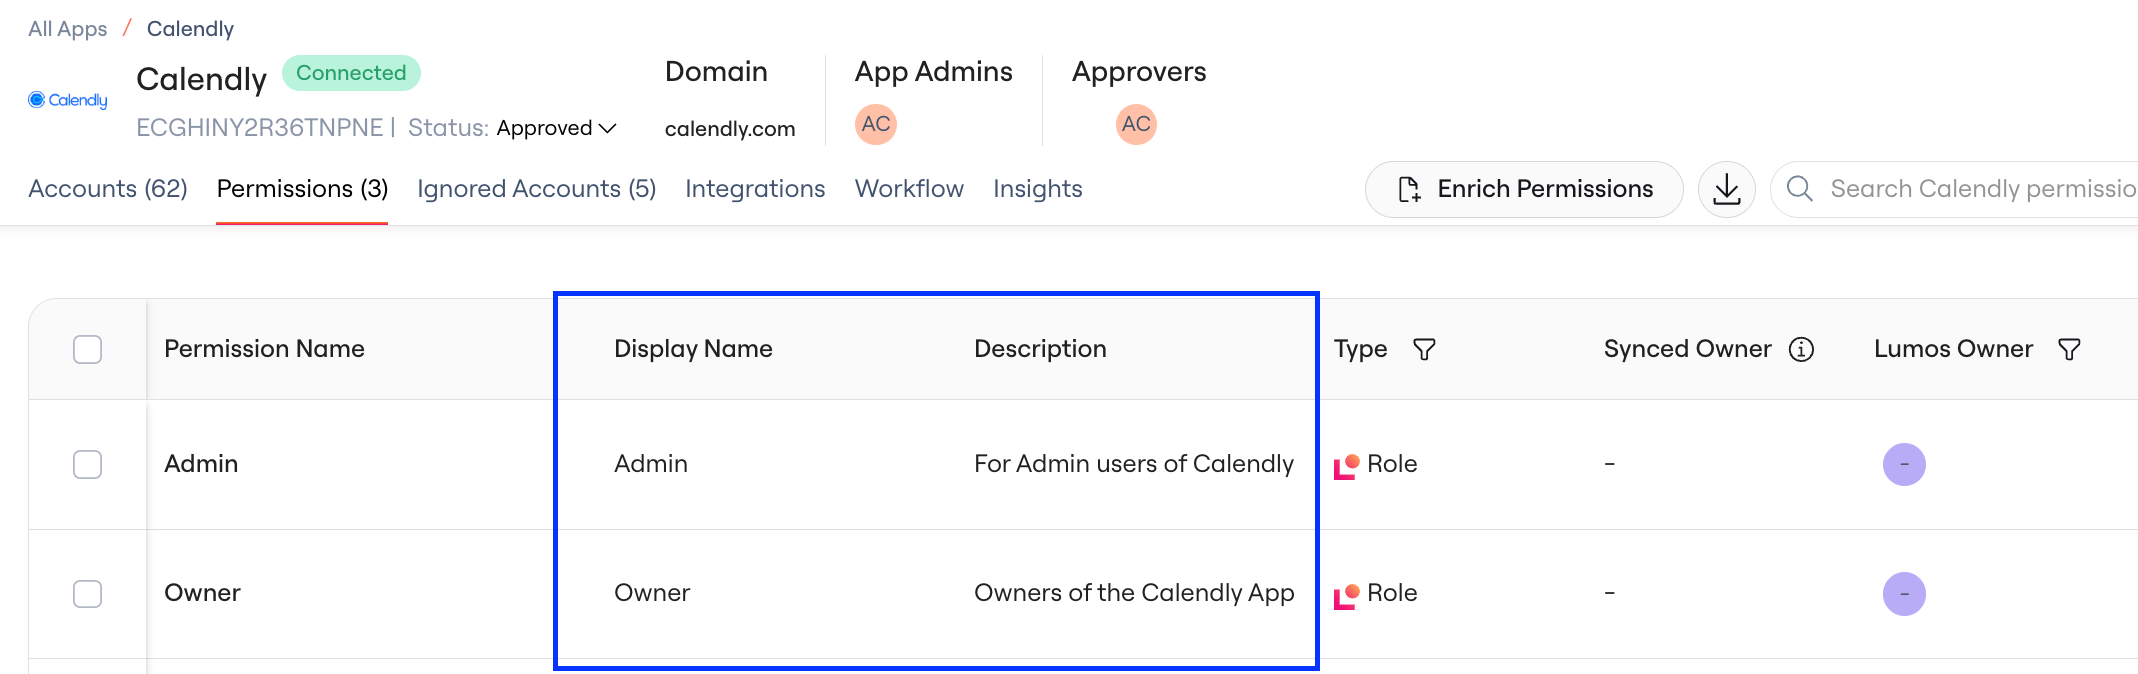
Task: Click the Synced Owner info icon
Action: [x=1801, y=349]
